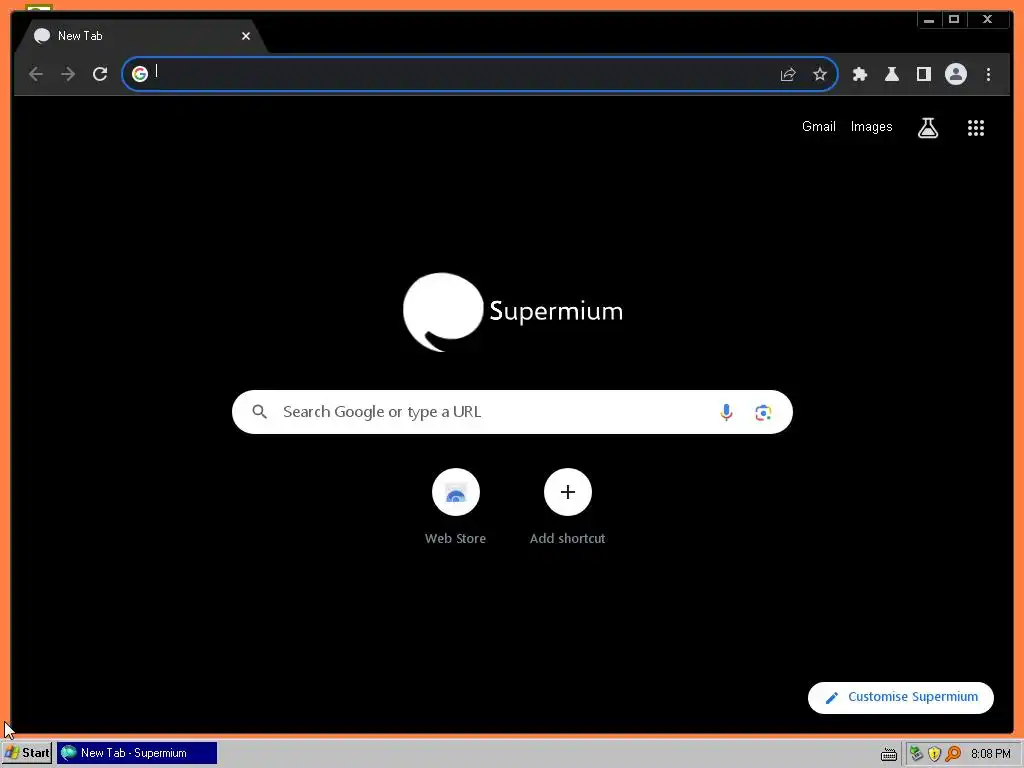Open Search Labs flask icon on page
The width and height of the screenshot is (1024, 768).
[927, 128]
